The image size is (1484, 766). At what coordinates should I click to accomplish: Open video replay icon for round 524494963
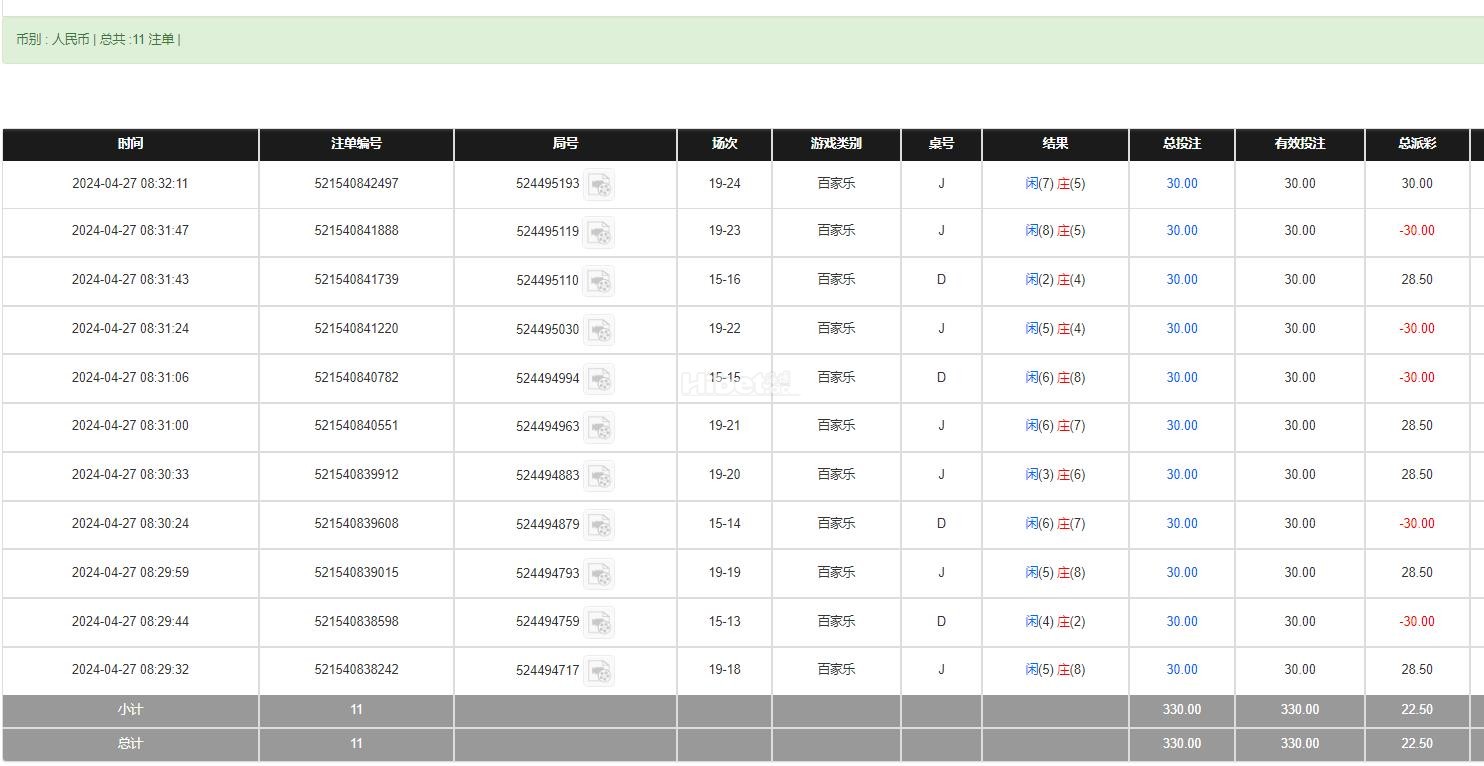coord(599,428)
